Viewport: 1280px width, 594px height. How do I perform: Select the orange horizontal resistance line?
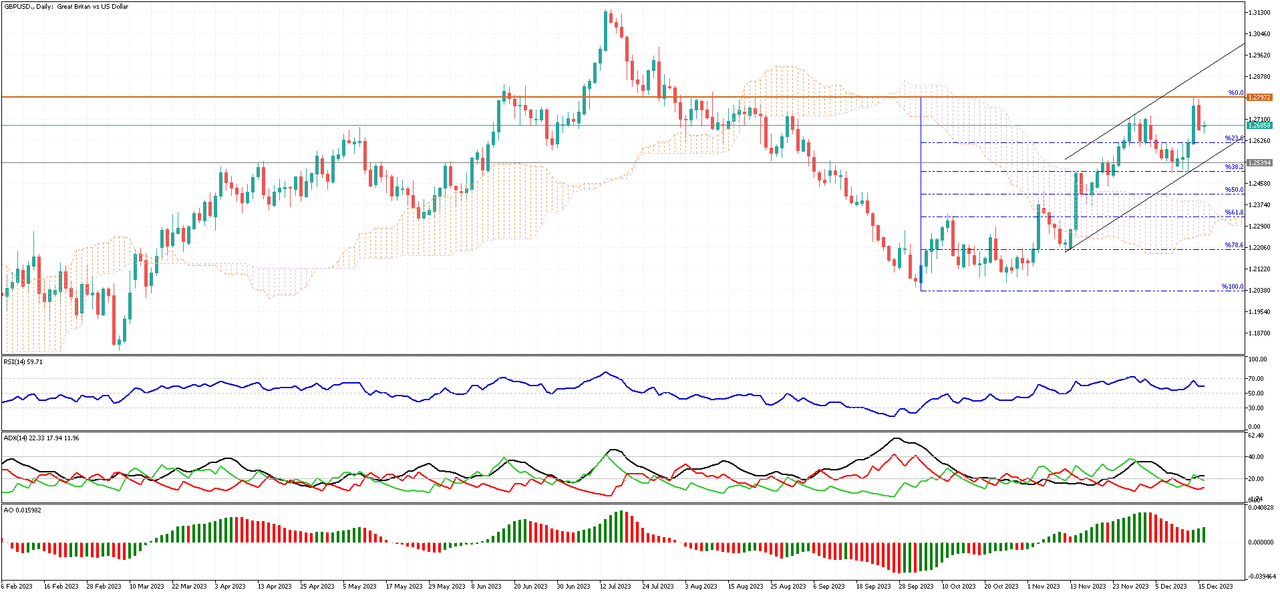point(400,97)
